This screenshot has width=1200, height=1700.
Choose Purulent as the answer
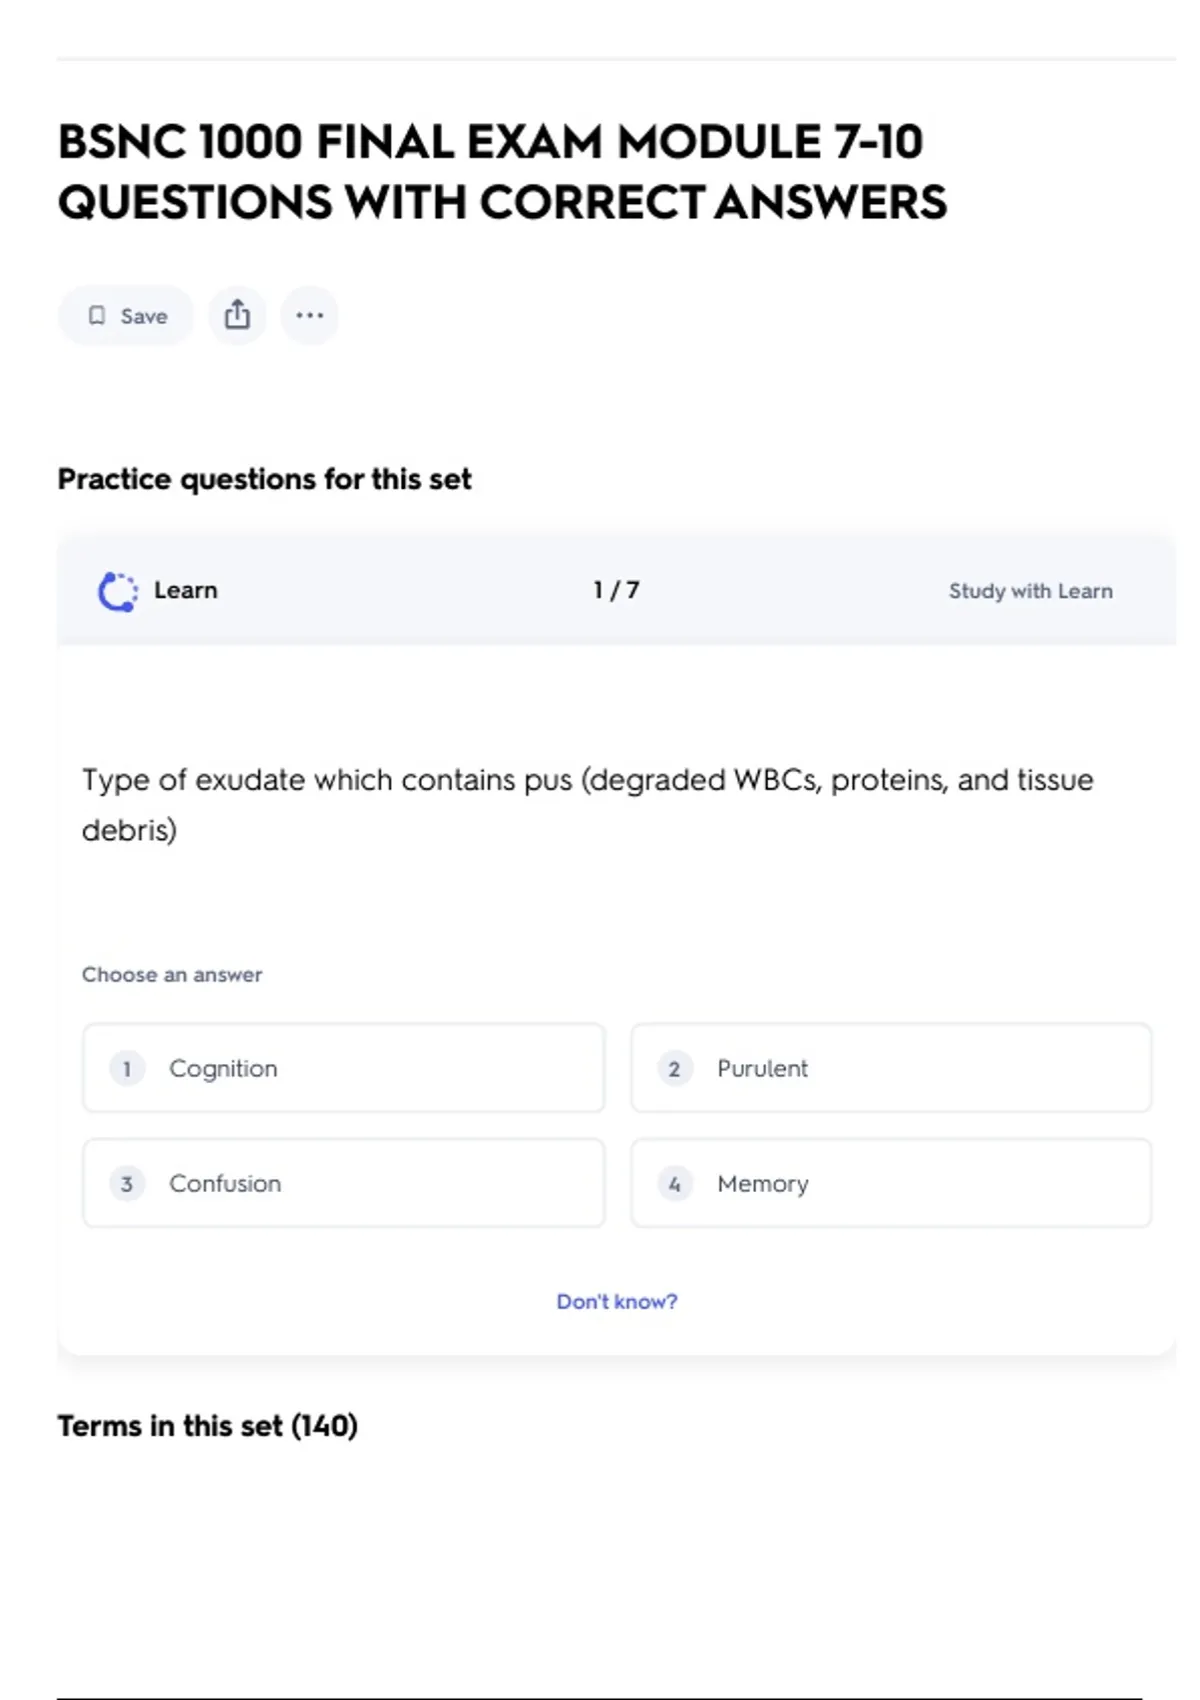890,1068
